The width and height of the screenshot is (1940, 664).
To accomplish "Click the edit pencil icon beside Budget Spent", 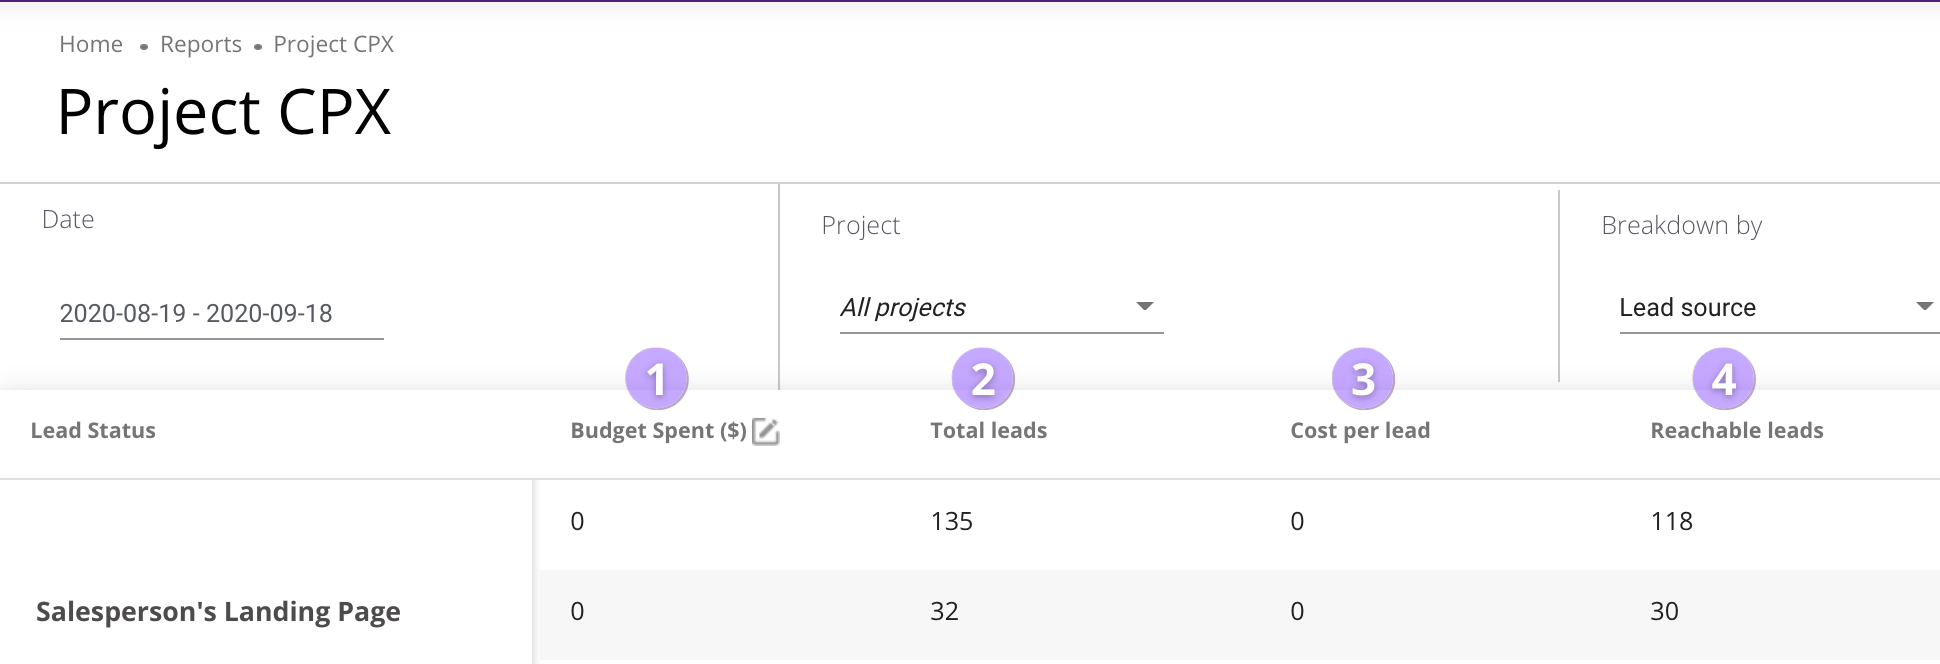I will (x=767, y=433).
